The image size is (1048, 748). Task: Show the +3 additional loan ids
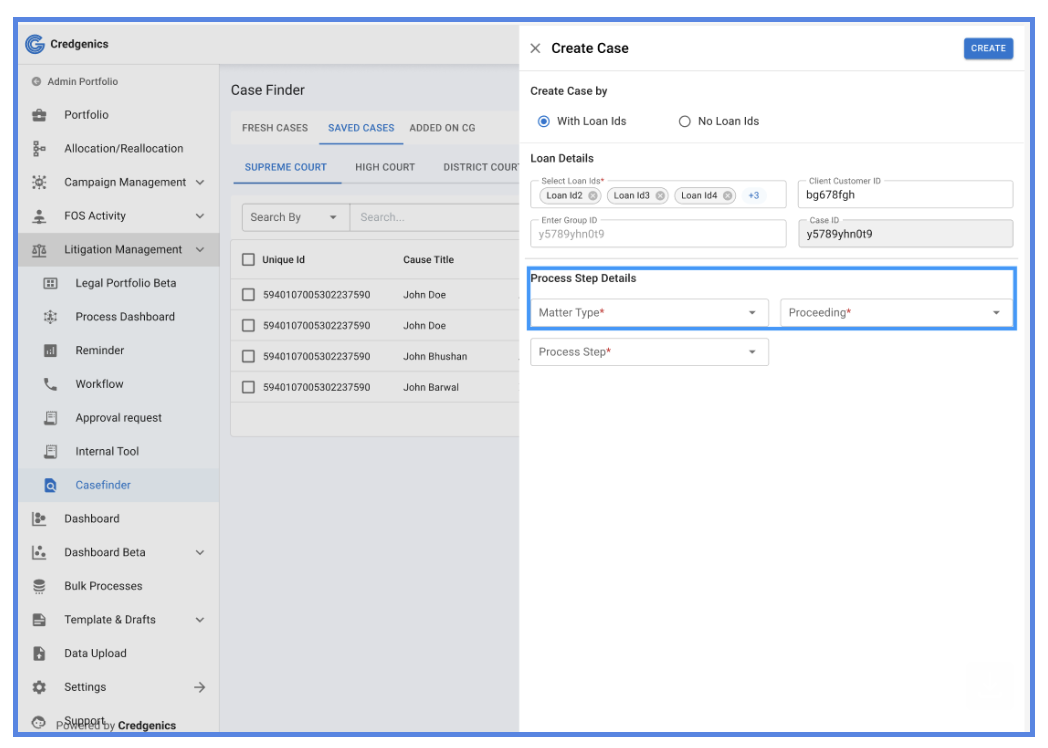click(x=753, y=196)
